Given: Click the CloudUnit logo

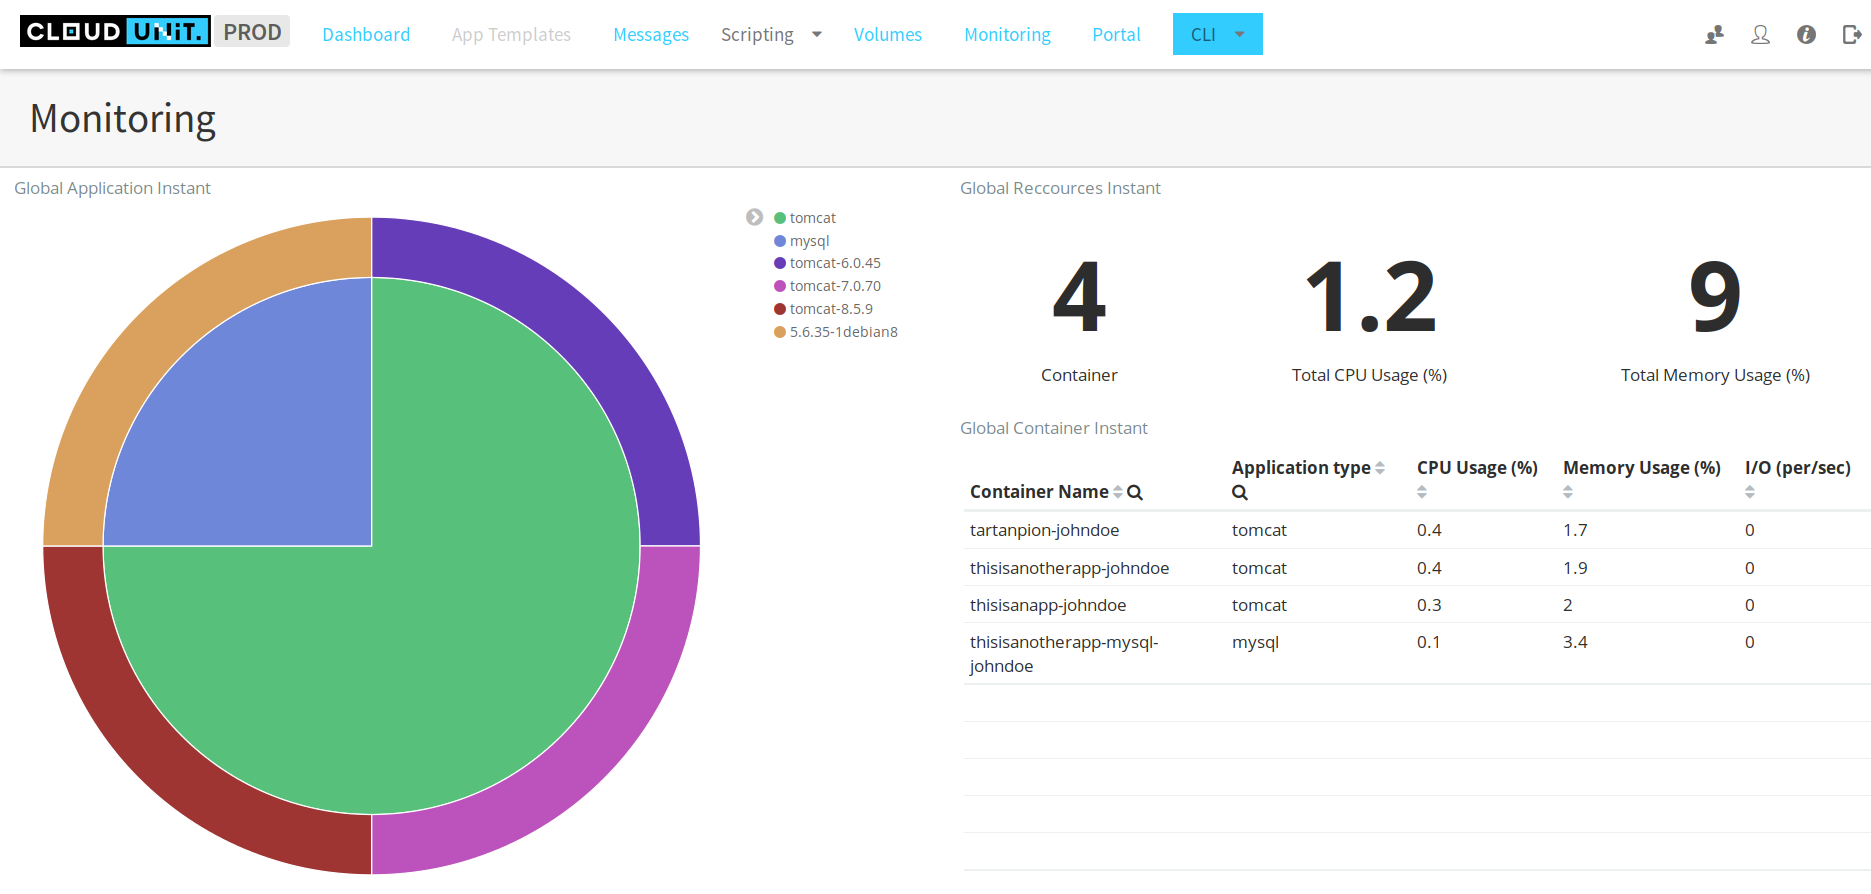Looking at the screenshot, I should coord(115,32).
